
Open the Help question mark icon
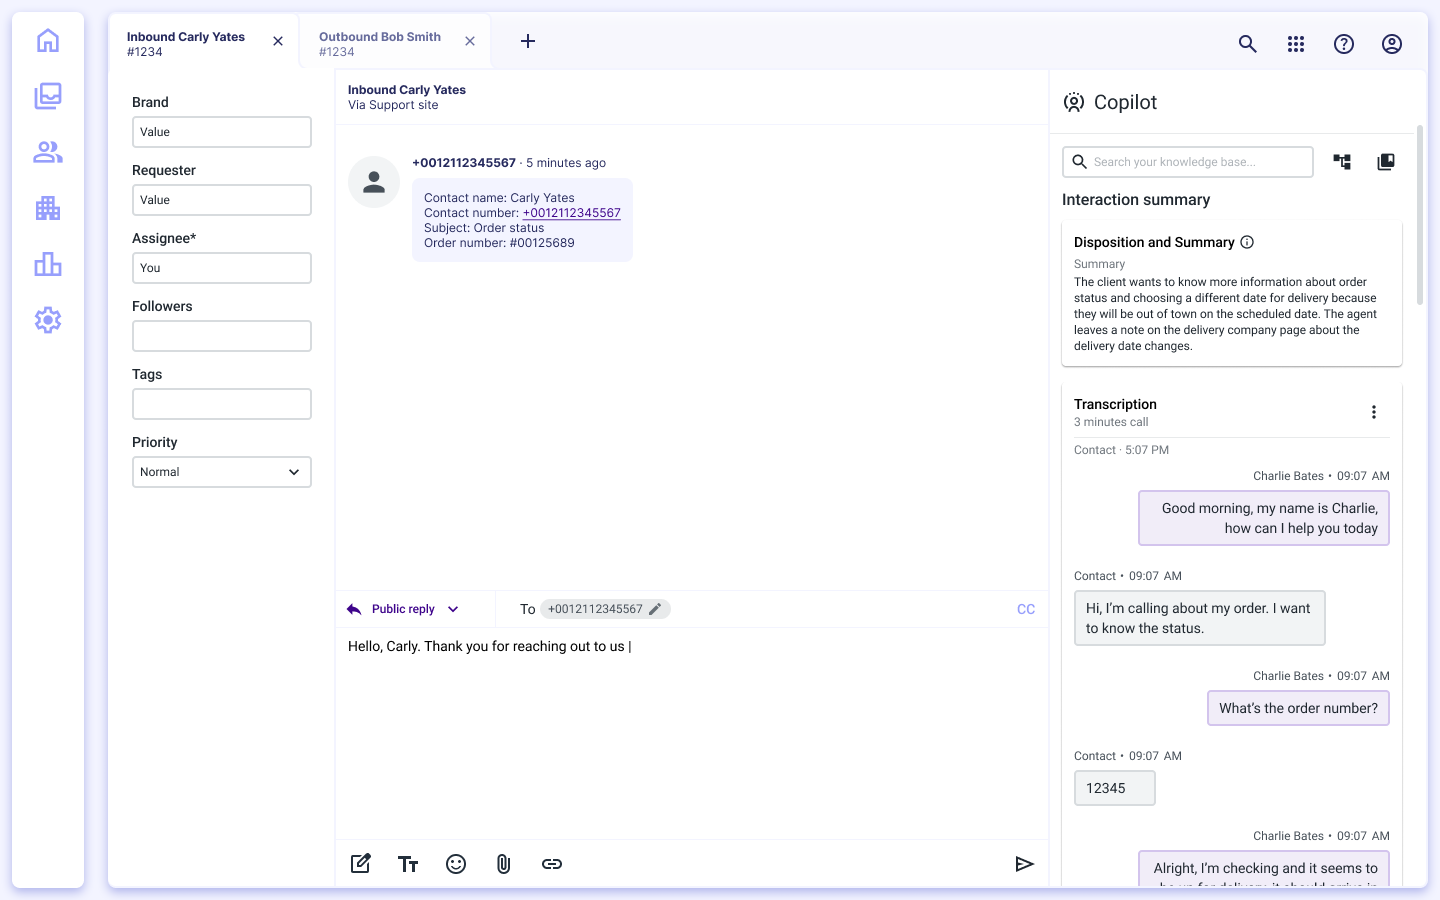(x=1343, y=44)
